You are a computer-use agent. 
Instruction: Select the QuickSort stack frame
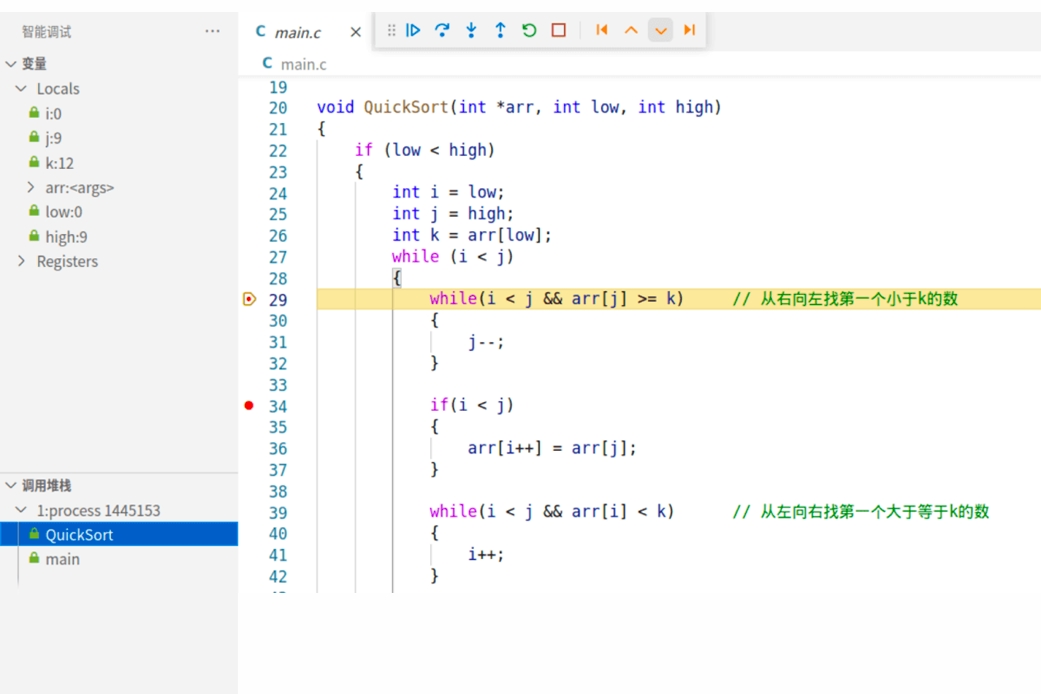[x=120, y=535]
